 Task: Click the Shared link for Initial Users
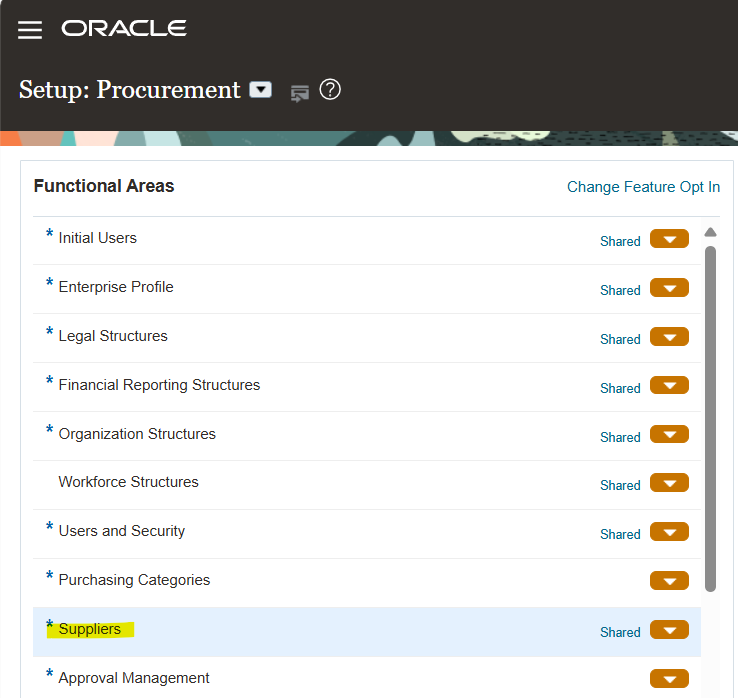[x=620, y=241]
